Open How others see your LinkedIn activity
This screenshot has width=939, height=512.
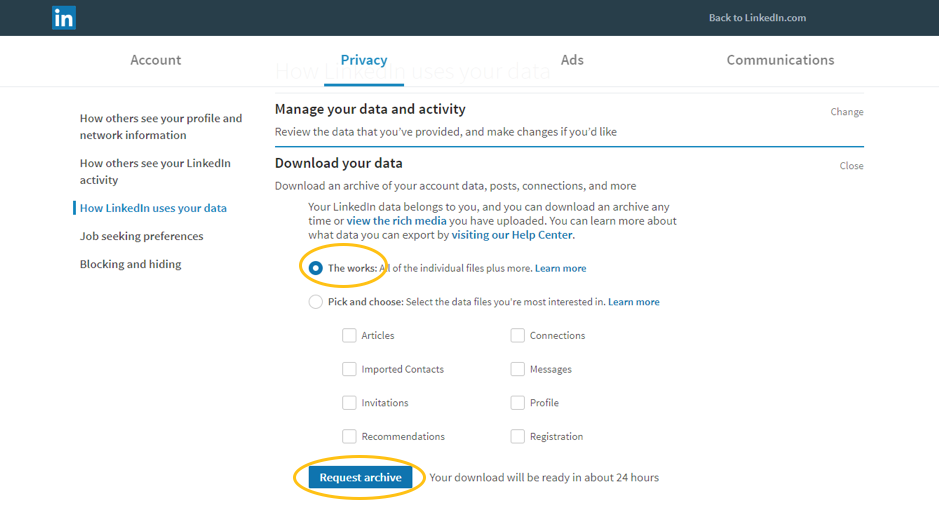coord(155,171)
